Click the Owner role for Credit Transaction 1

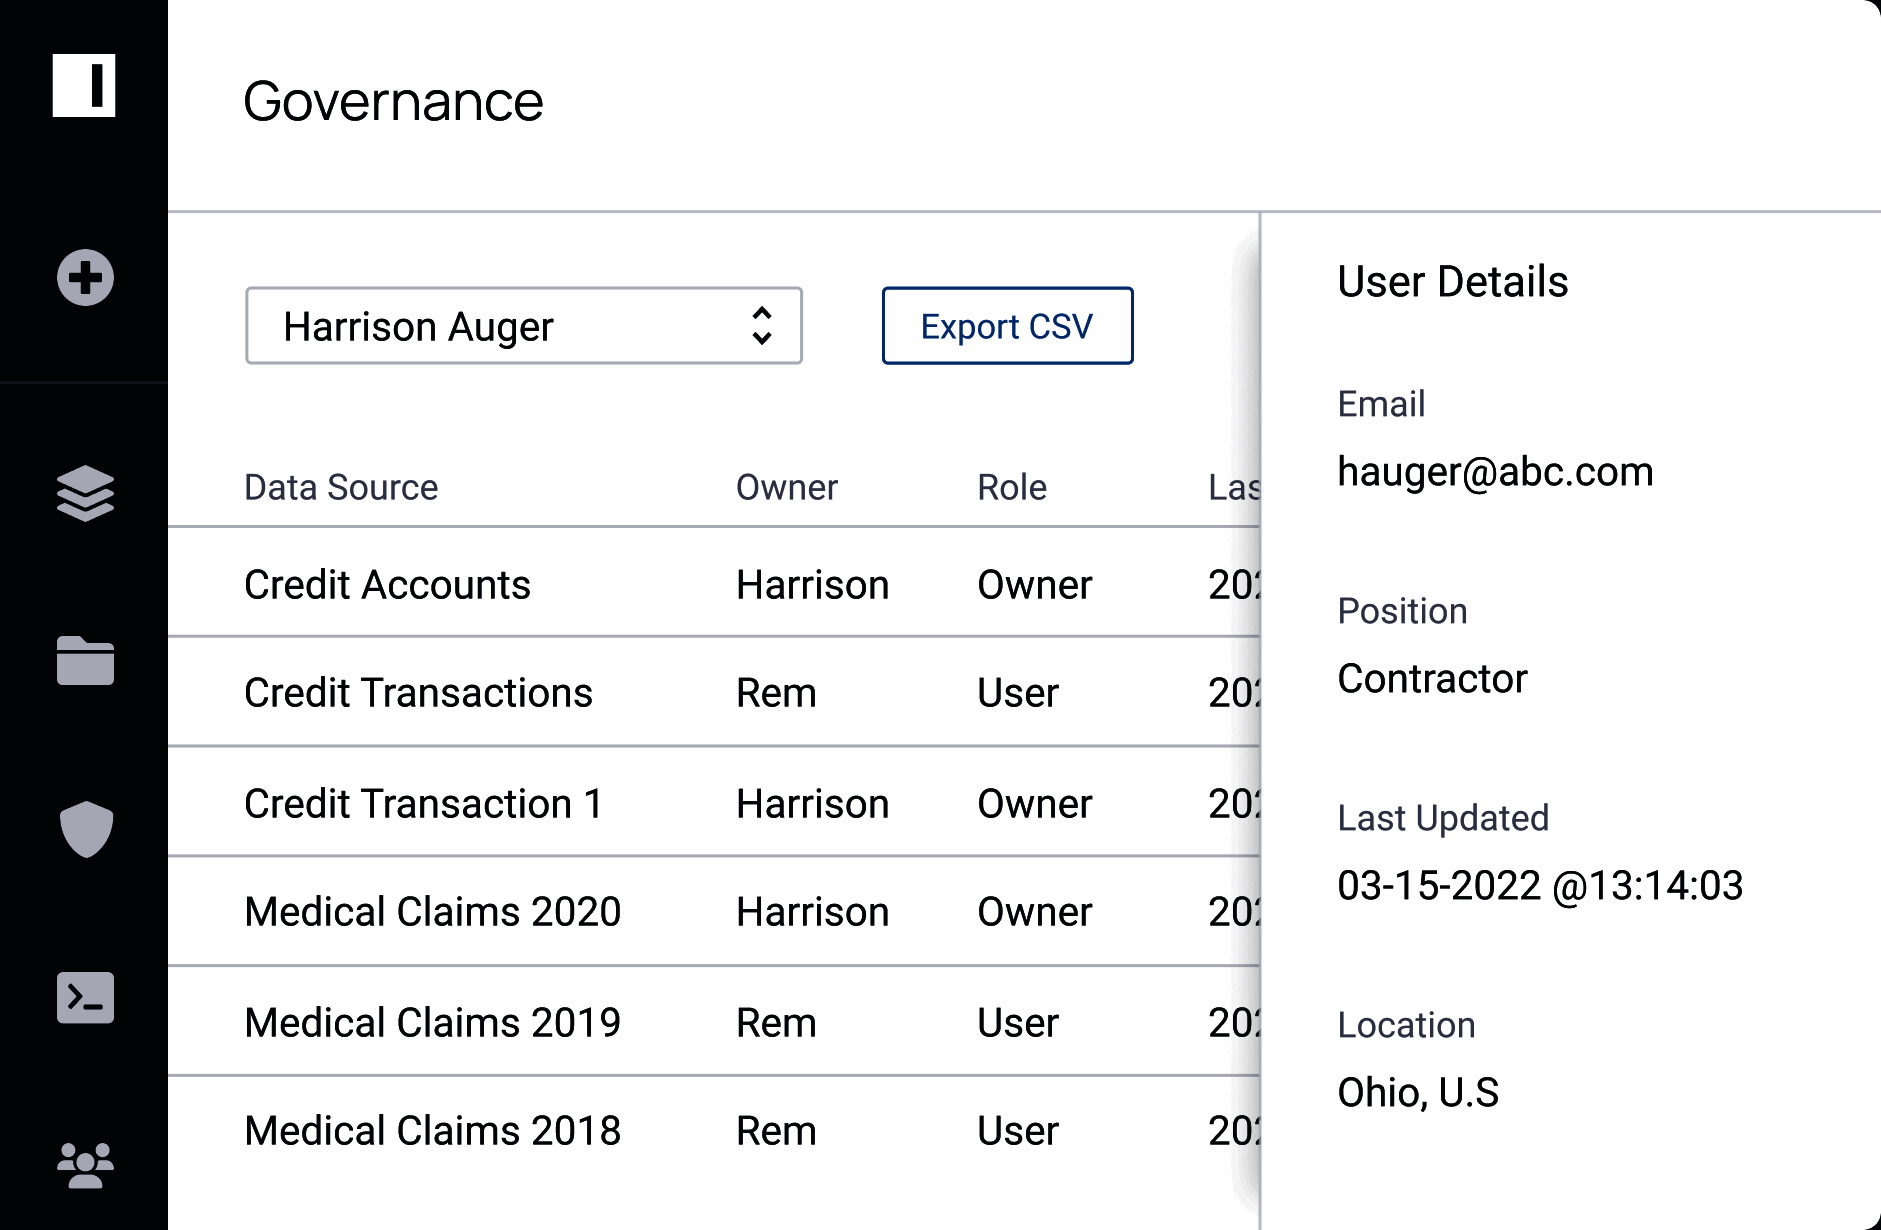[x=1034, y=803]
